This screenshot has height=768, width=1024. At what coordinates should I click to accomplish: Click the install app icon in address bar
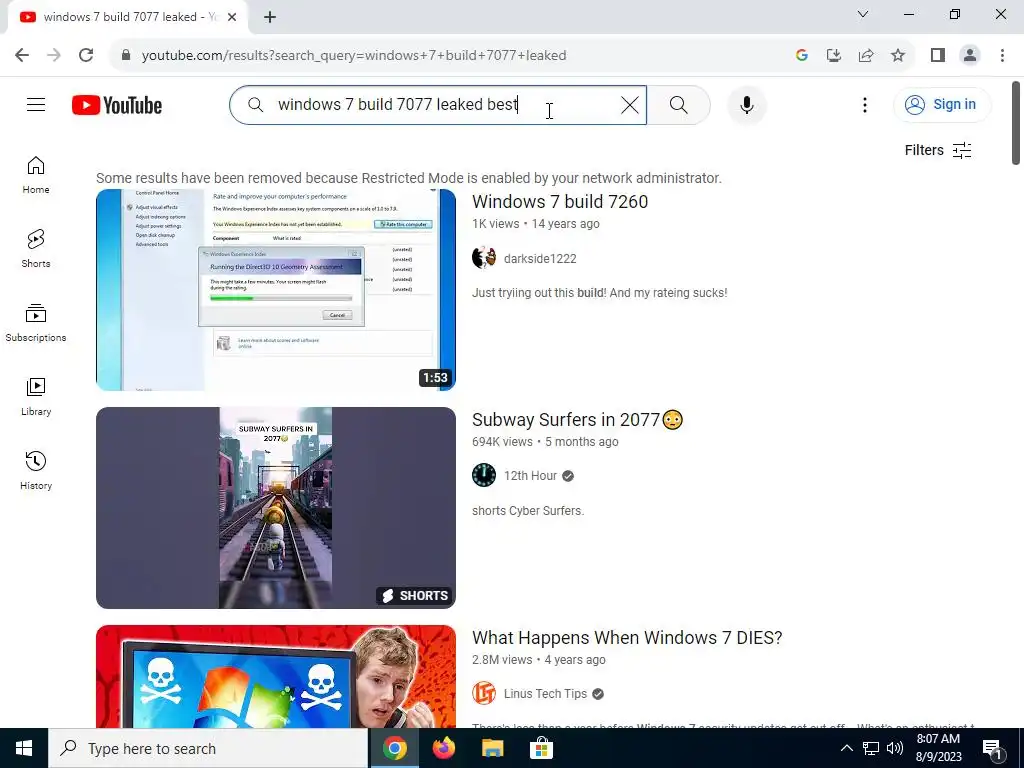pos(834,55)
